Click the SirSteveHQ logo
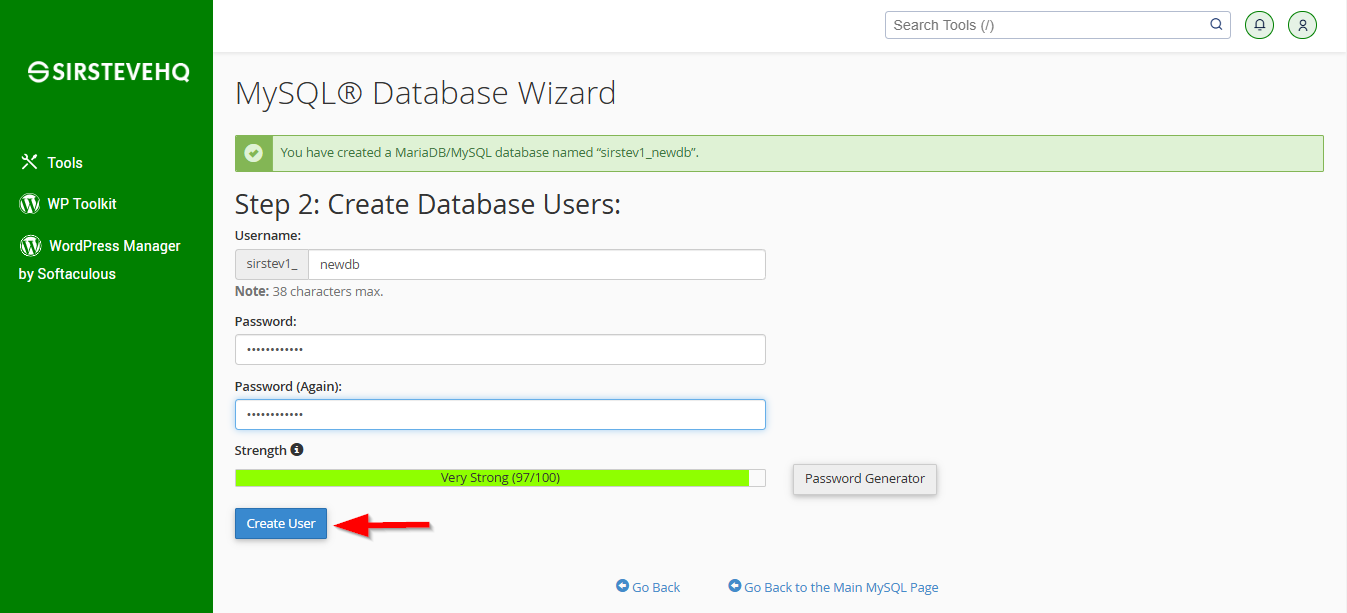This screenshot has height=613, width=1347. tap(108, 72)
